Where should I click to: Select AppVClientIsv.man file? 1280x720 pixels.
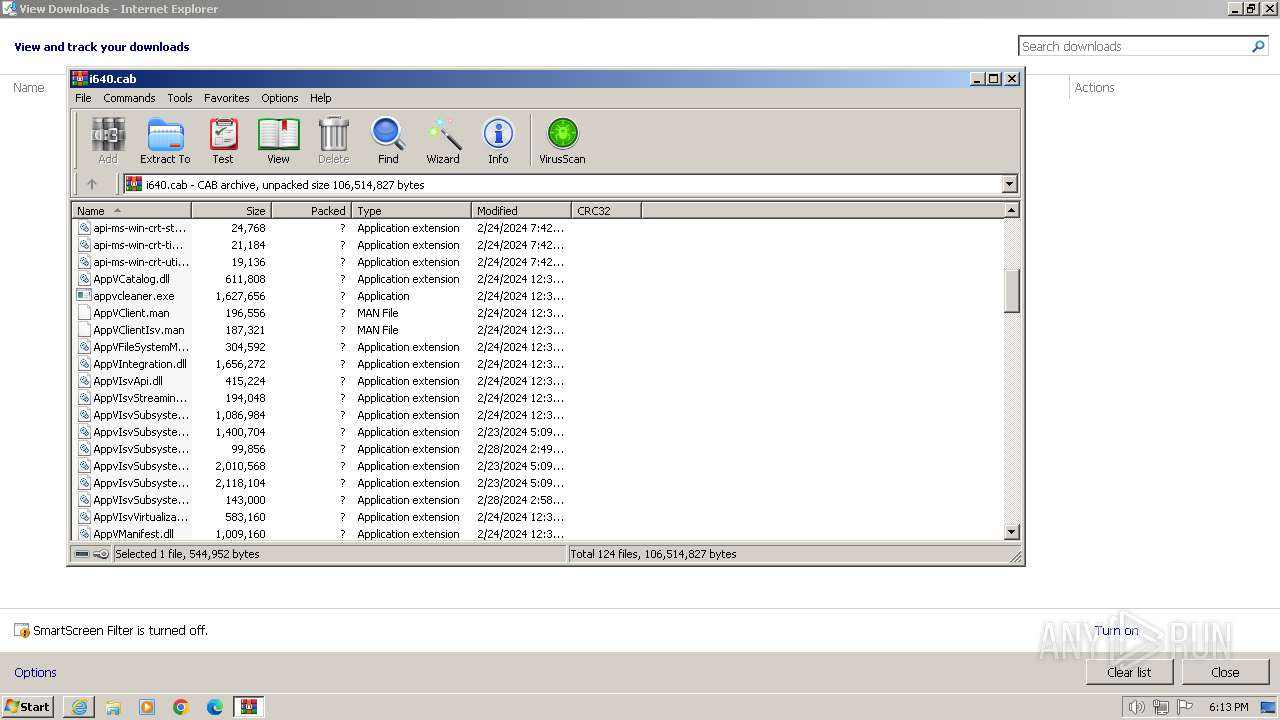(x=139, y=330)
